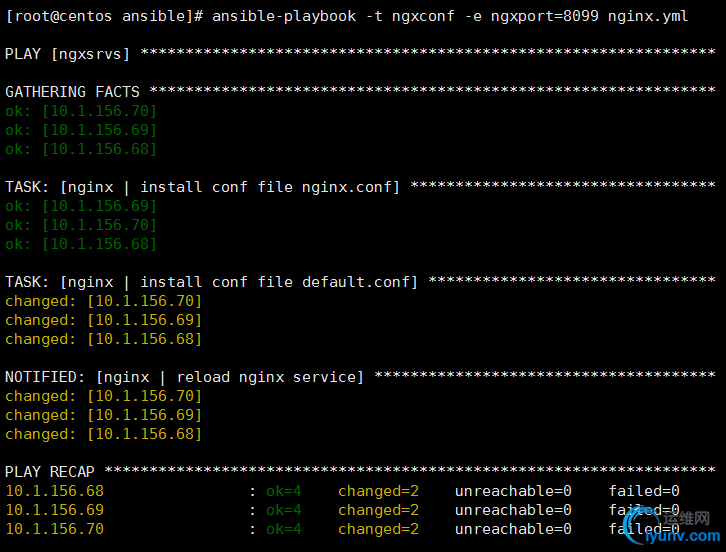Select host 10.1.156.68 in PLAY RECAP
The image size is (726, 552).
click(55, 491)
